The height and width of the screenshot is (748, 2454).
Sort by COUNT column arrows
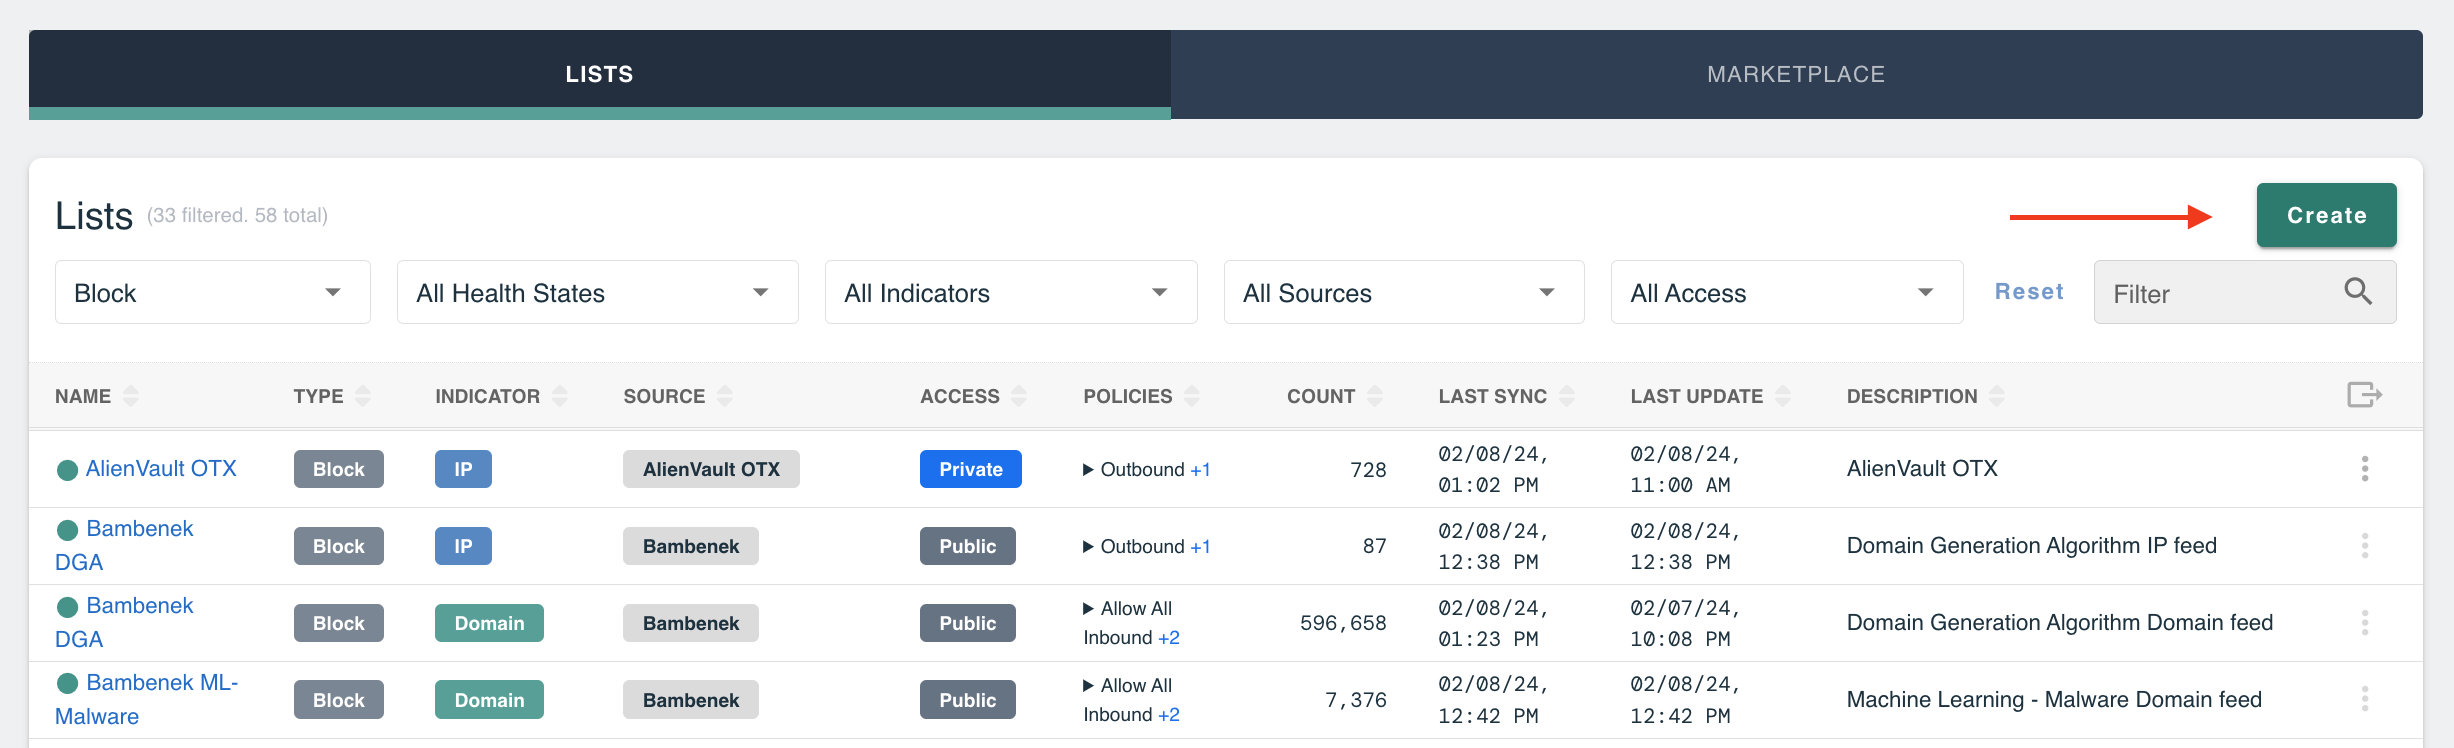click(x=1374, y=396)
